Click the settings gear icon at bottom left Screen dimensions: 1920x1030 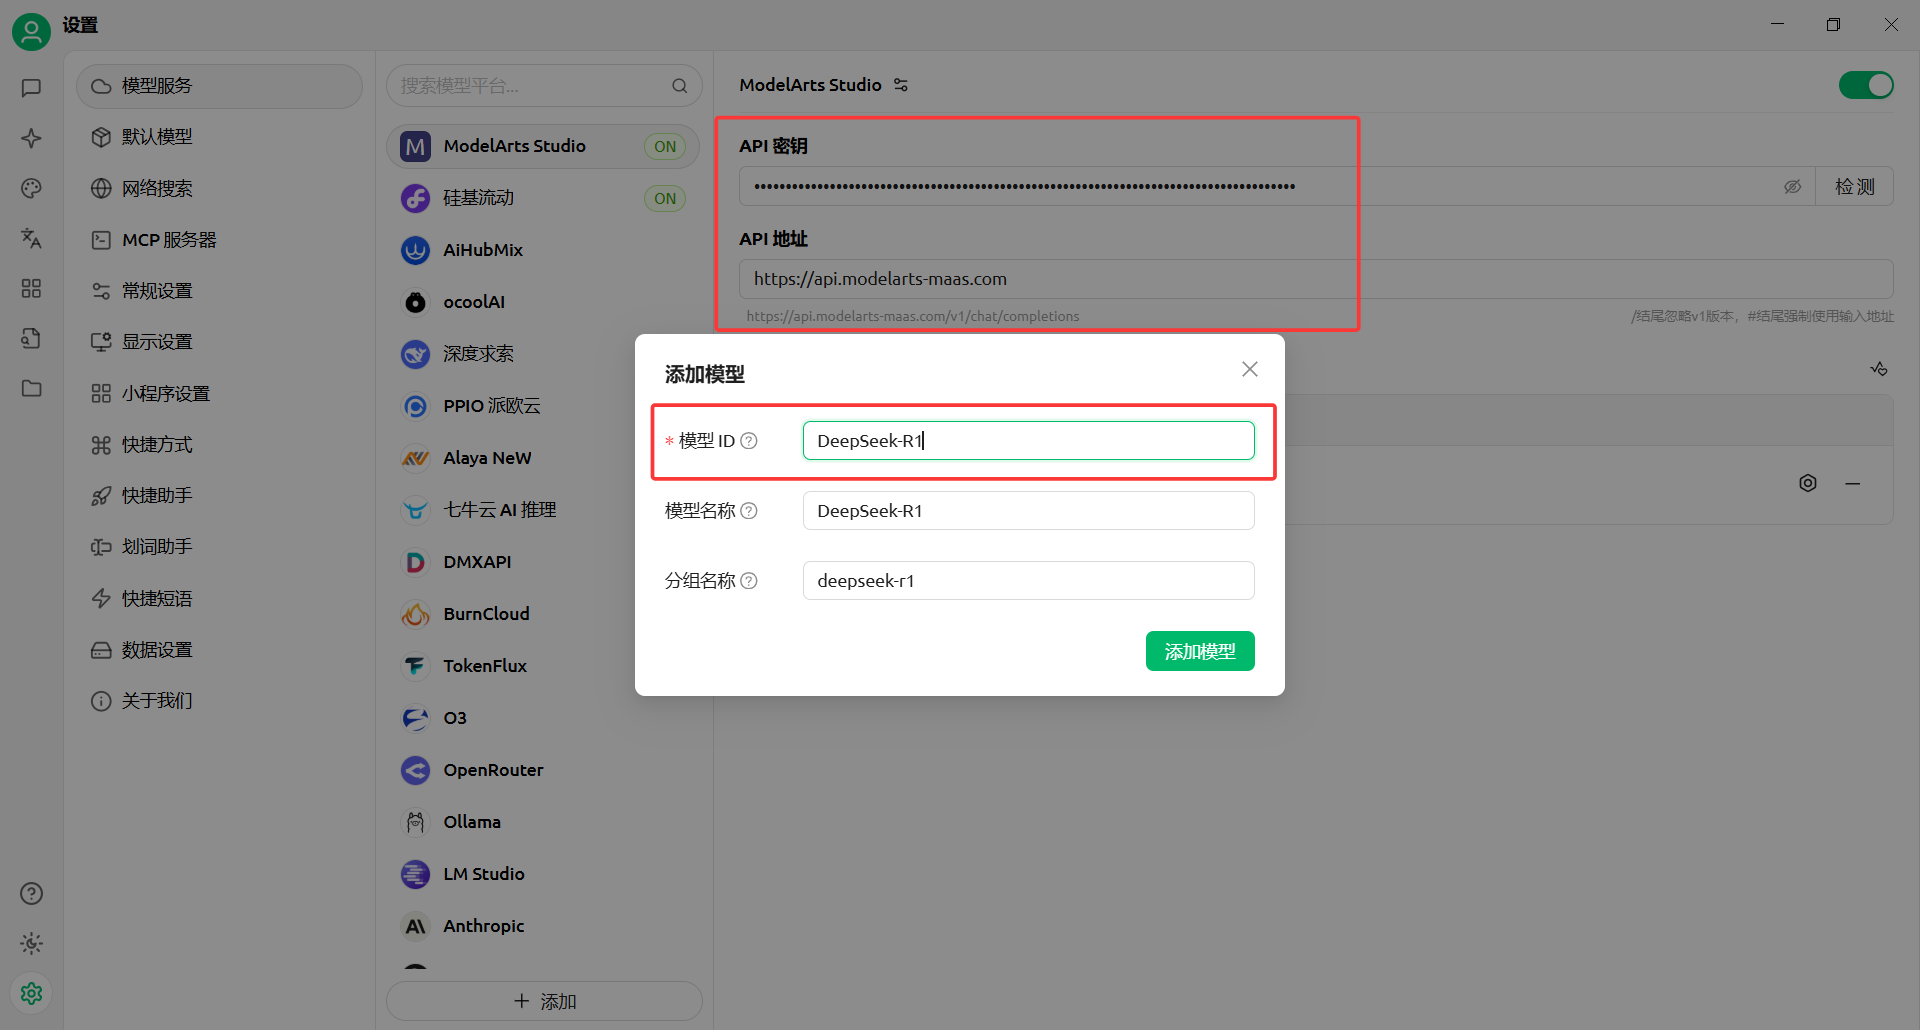(x=31, y=993)
